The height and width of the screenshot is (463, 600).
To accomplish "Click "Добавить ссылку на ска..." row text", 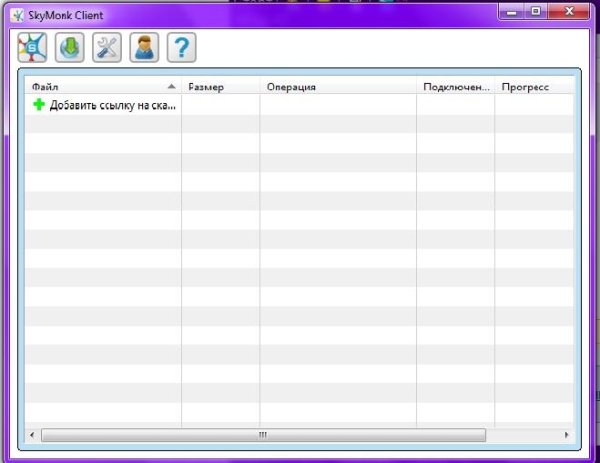I will click(x=113, y=105).
